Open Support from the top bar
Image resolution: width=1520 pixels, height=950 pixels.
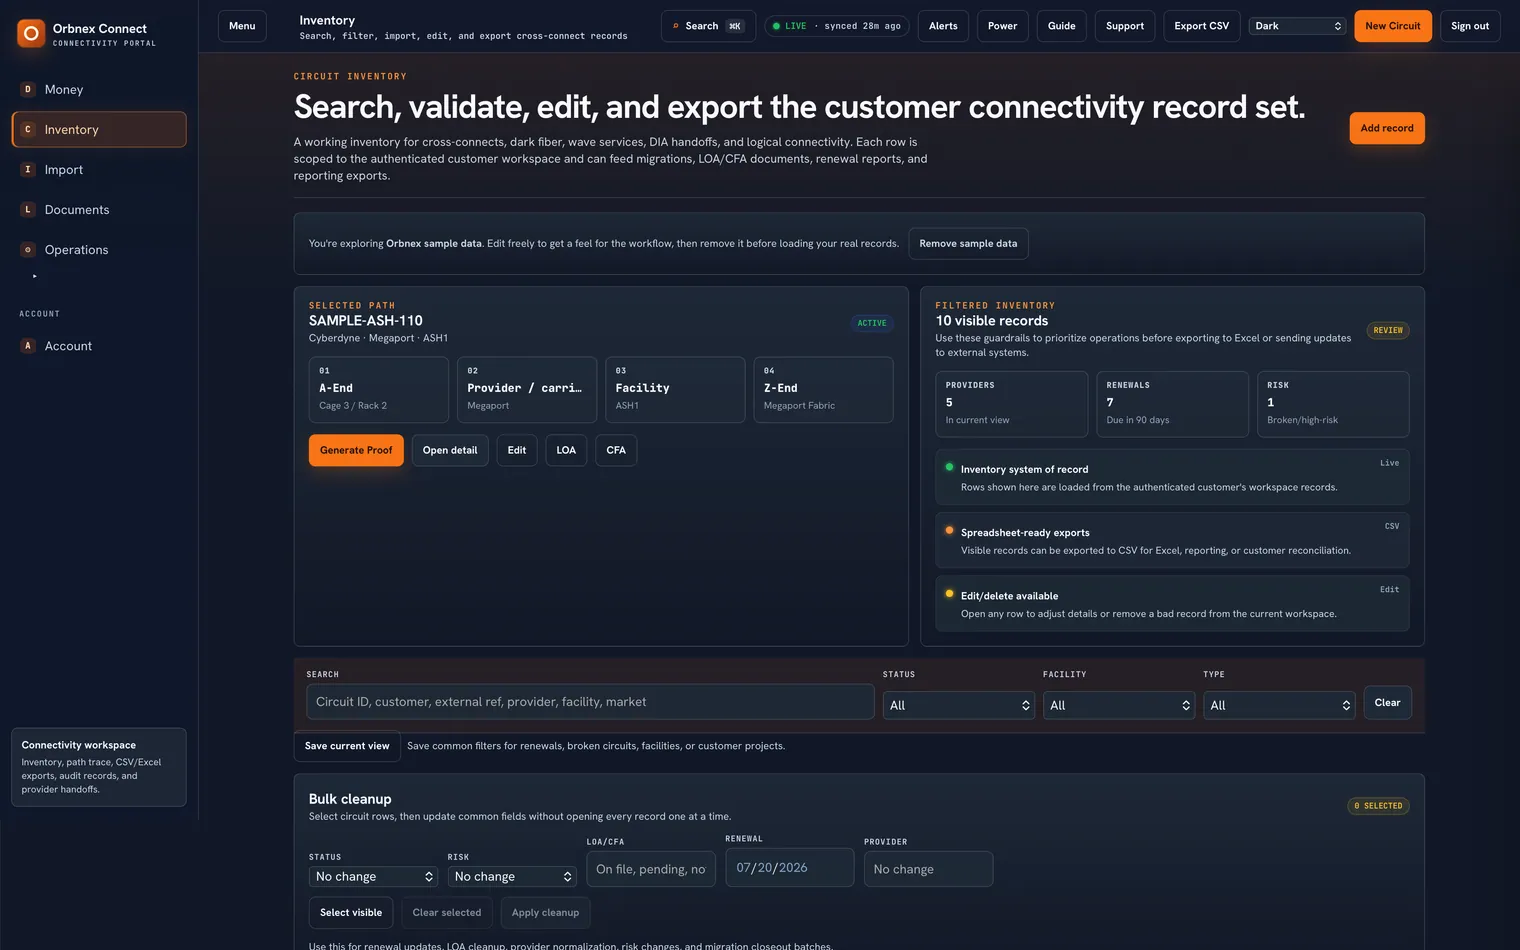click(x=1125, y=26)
